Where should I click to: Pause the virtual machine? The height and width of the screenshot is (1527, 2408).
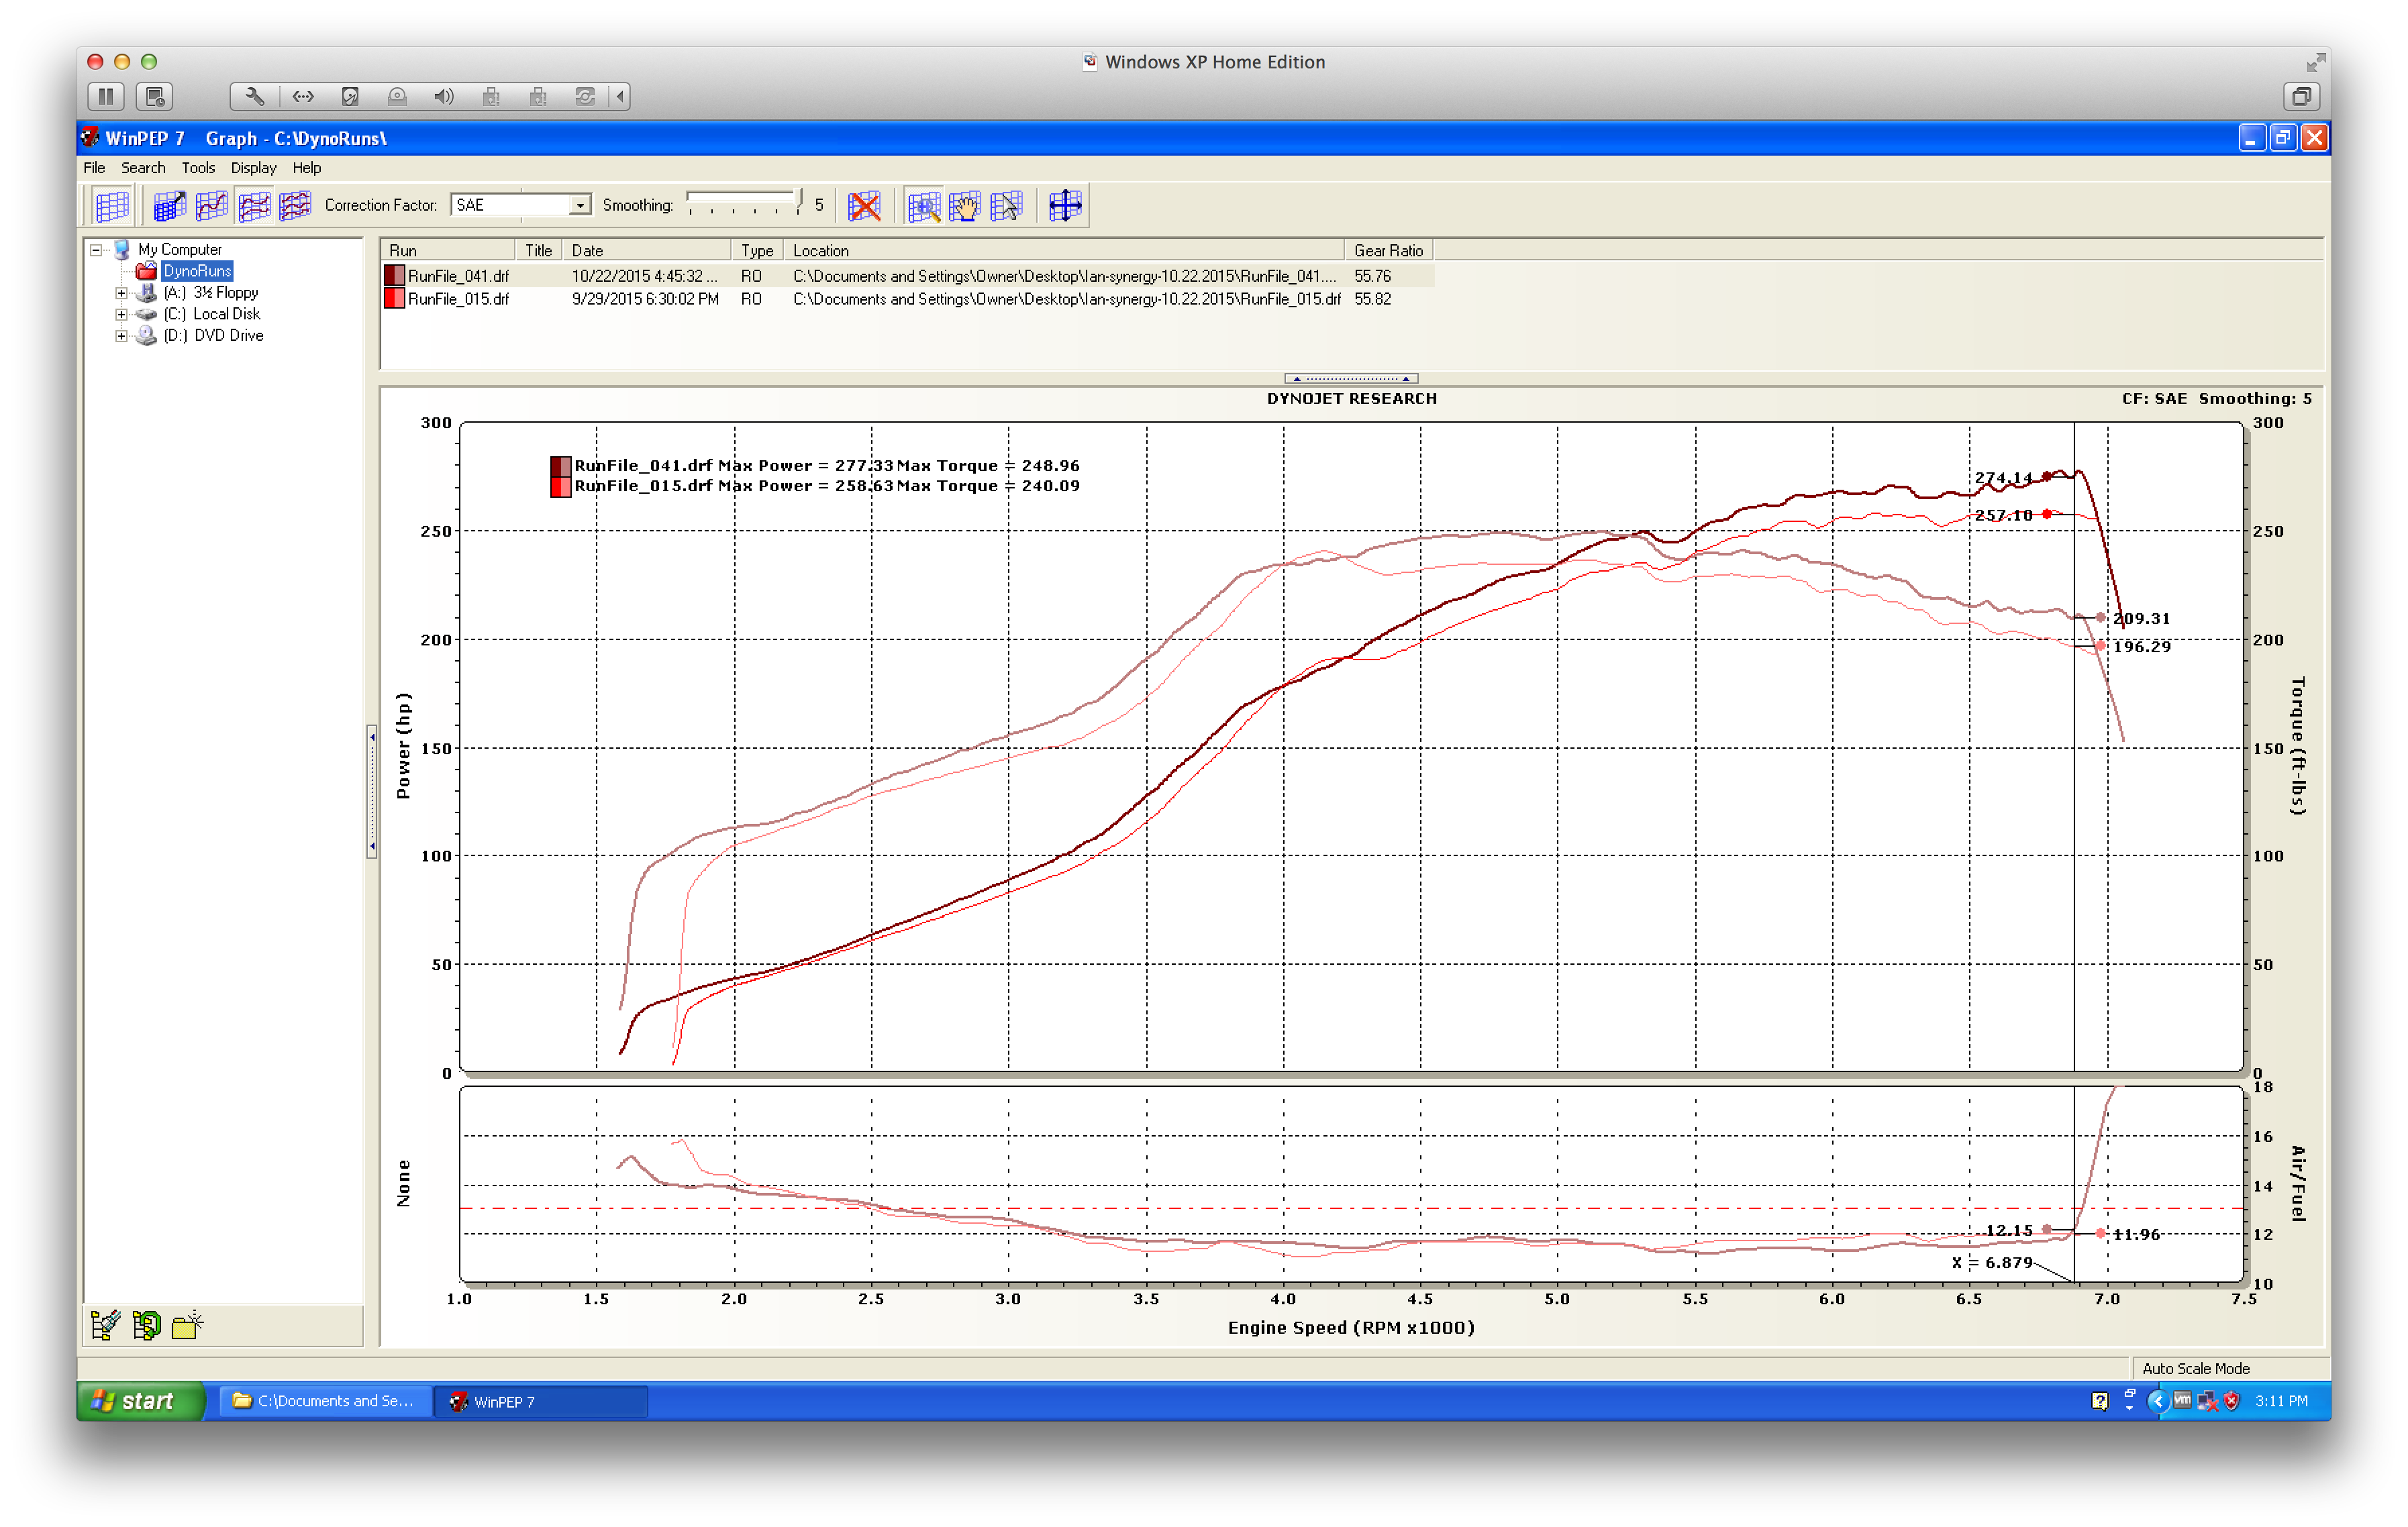click(x=105, y=97)
